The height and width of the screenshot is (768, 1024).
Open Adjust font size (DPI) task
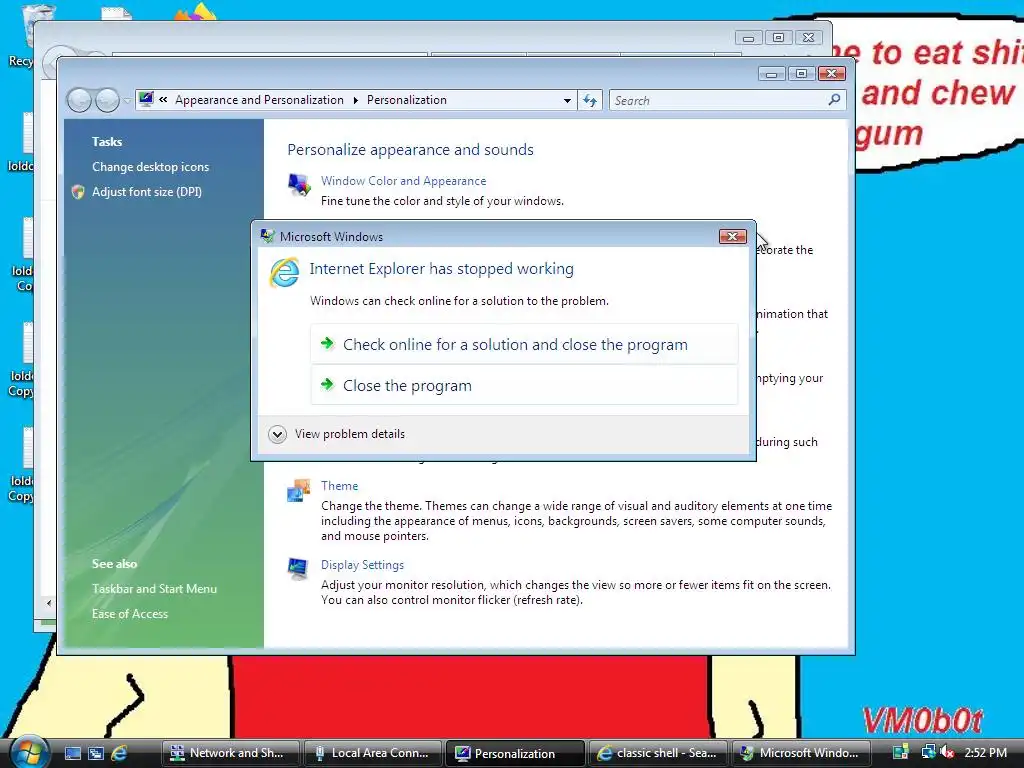(x=146, y=191)
